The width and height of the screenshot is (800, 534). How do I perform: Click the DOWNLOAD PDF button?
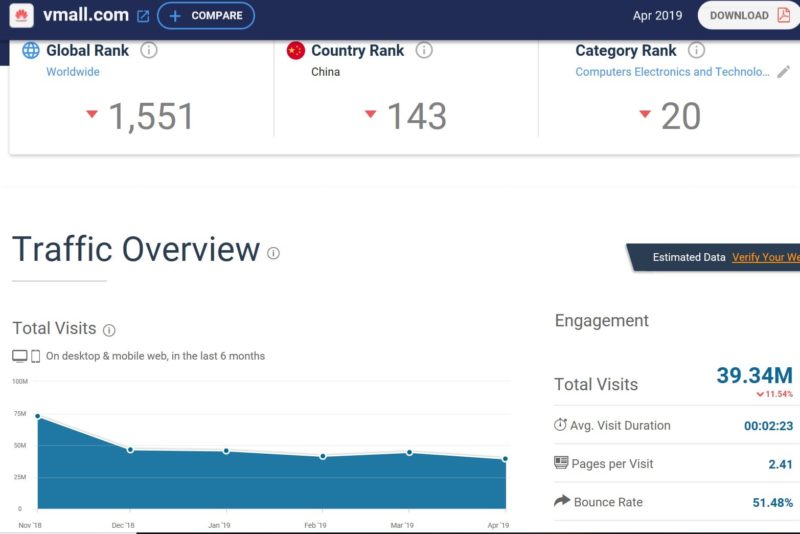[x=748, y=15]
